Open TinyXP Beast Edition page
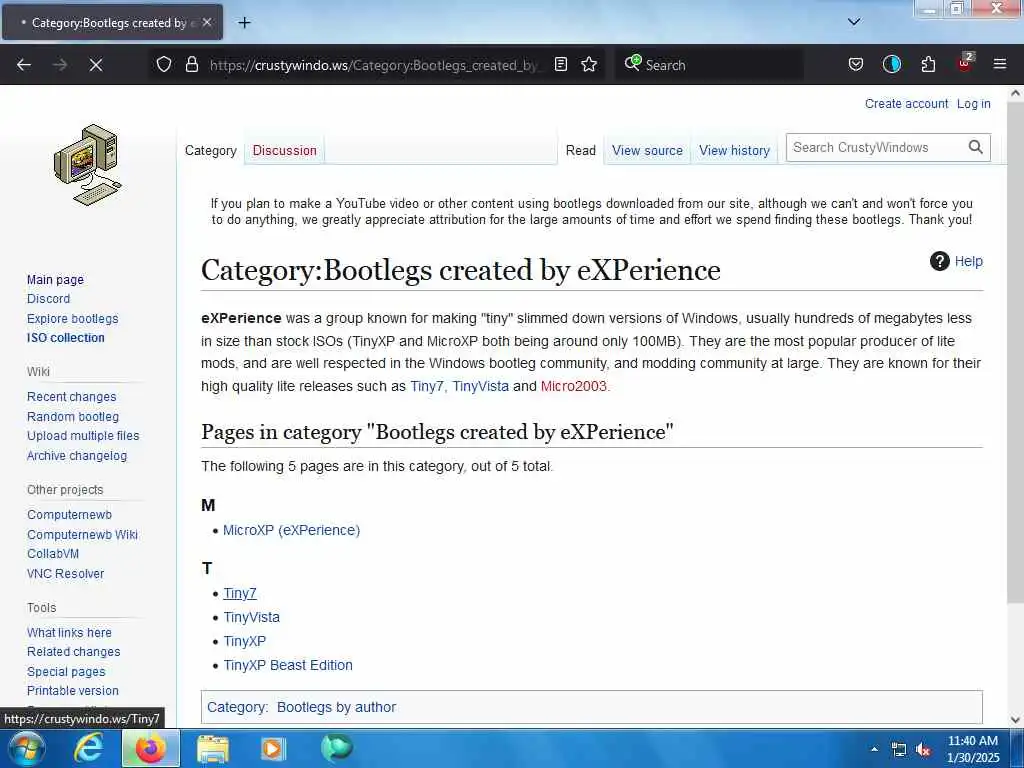The height and width of the screenshot is (768, 1024). click(288, 665)
